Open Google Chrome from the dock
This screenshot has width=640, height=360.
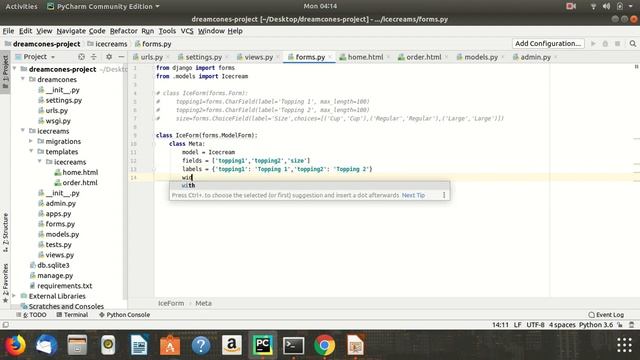(324, 345)
